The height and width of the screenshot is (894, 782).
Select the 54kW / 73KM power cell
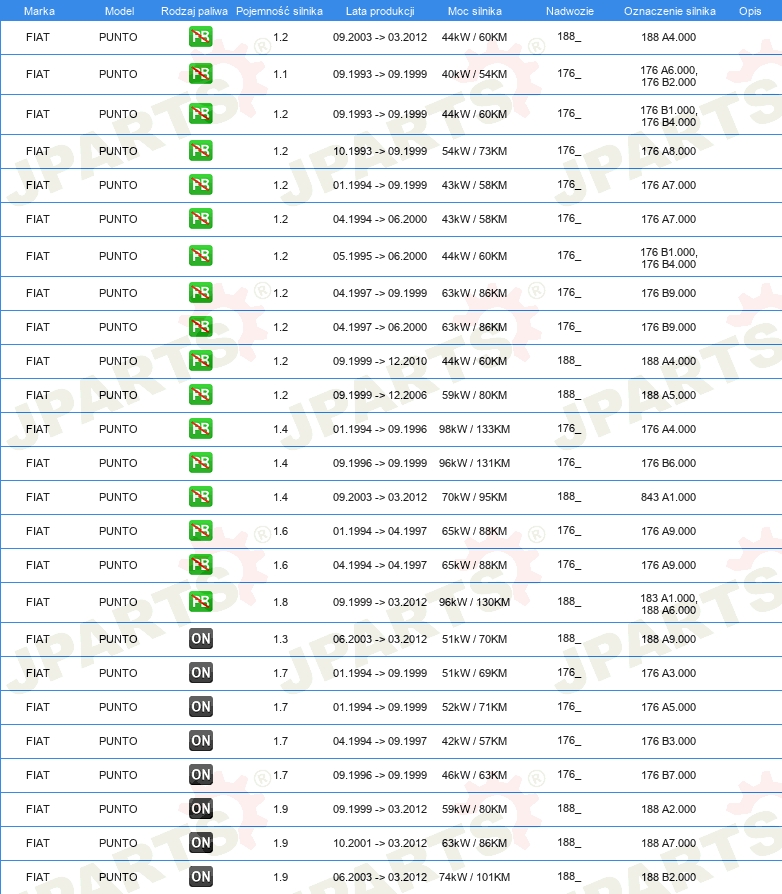474,151
